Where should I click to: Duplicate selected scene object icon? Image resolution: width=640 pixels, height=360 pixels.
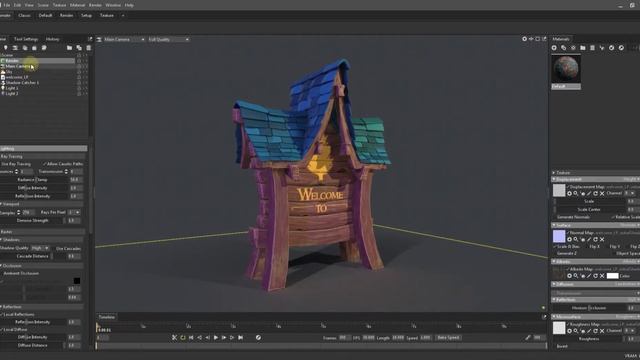click(79, 48)
